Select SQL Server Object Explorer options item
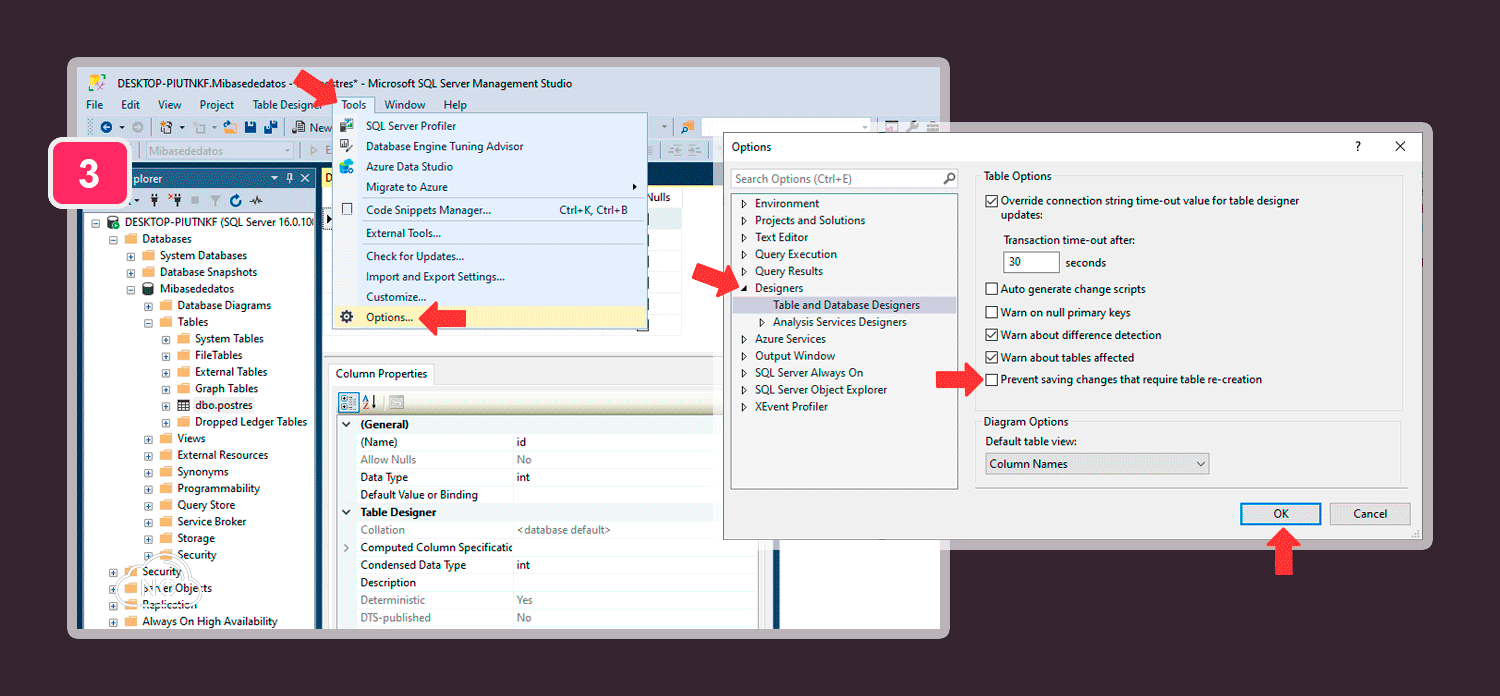Image resolution: width=1500 pixels, height=696 pixels. (x=821, y=390)
